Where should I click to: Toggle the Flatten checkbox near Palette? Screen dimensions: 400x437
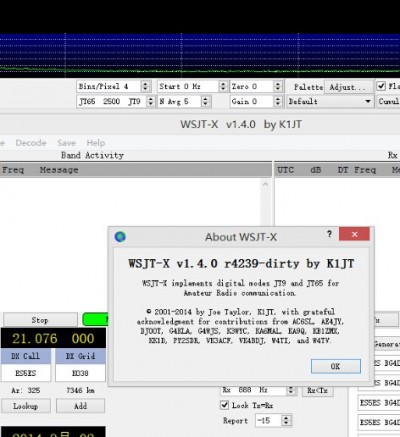(381, 86)
